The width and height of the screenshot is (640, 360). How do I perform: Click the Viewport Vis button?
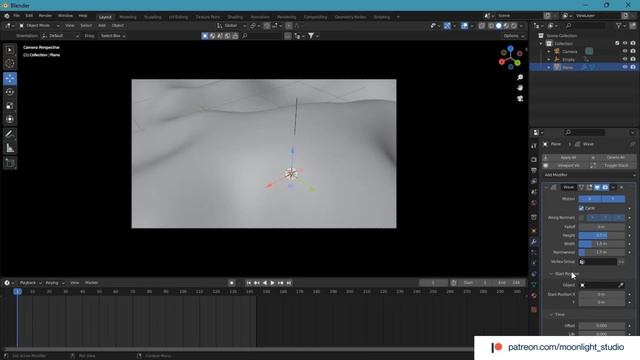pyautogui.click(x=566, y=165)
